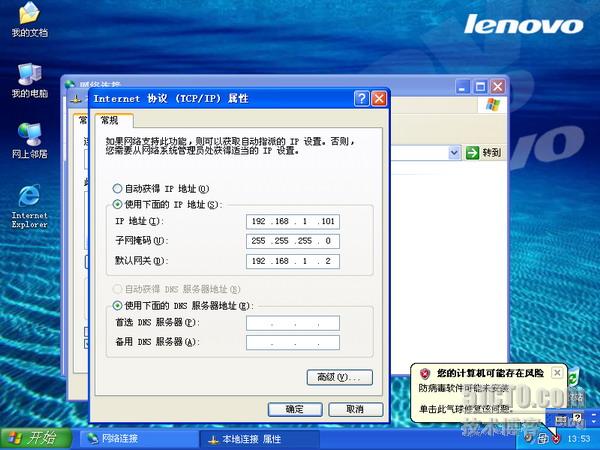
Task: Open the My Documents desktop icon
Action: tap(29, 19)
